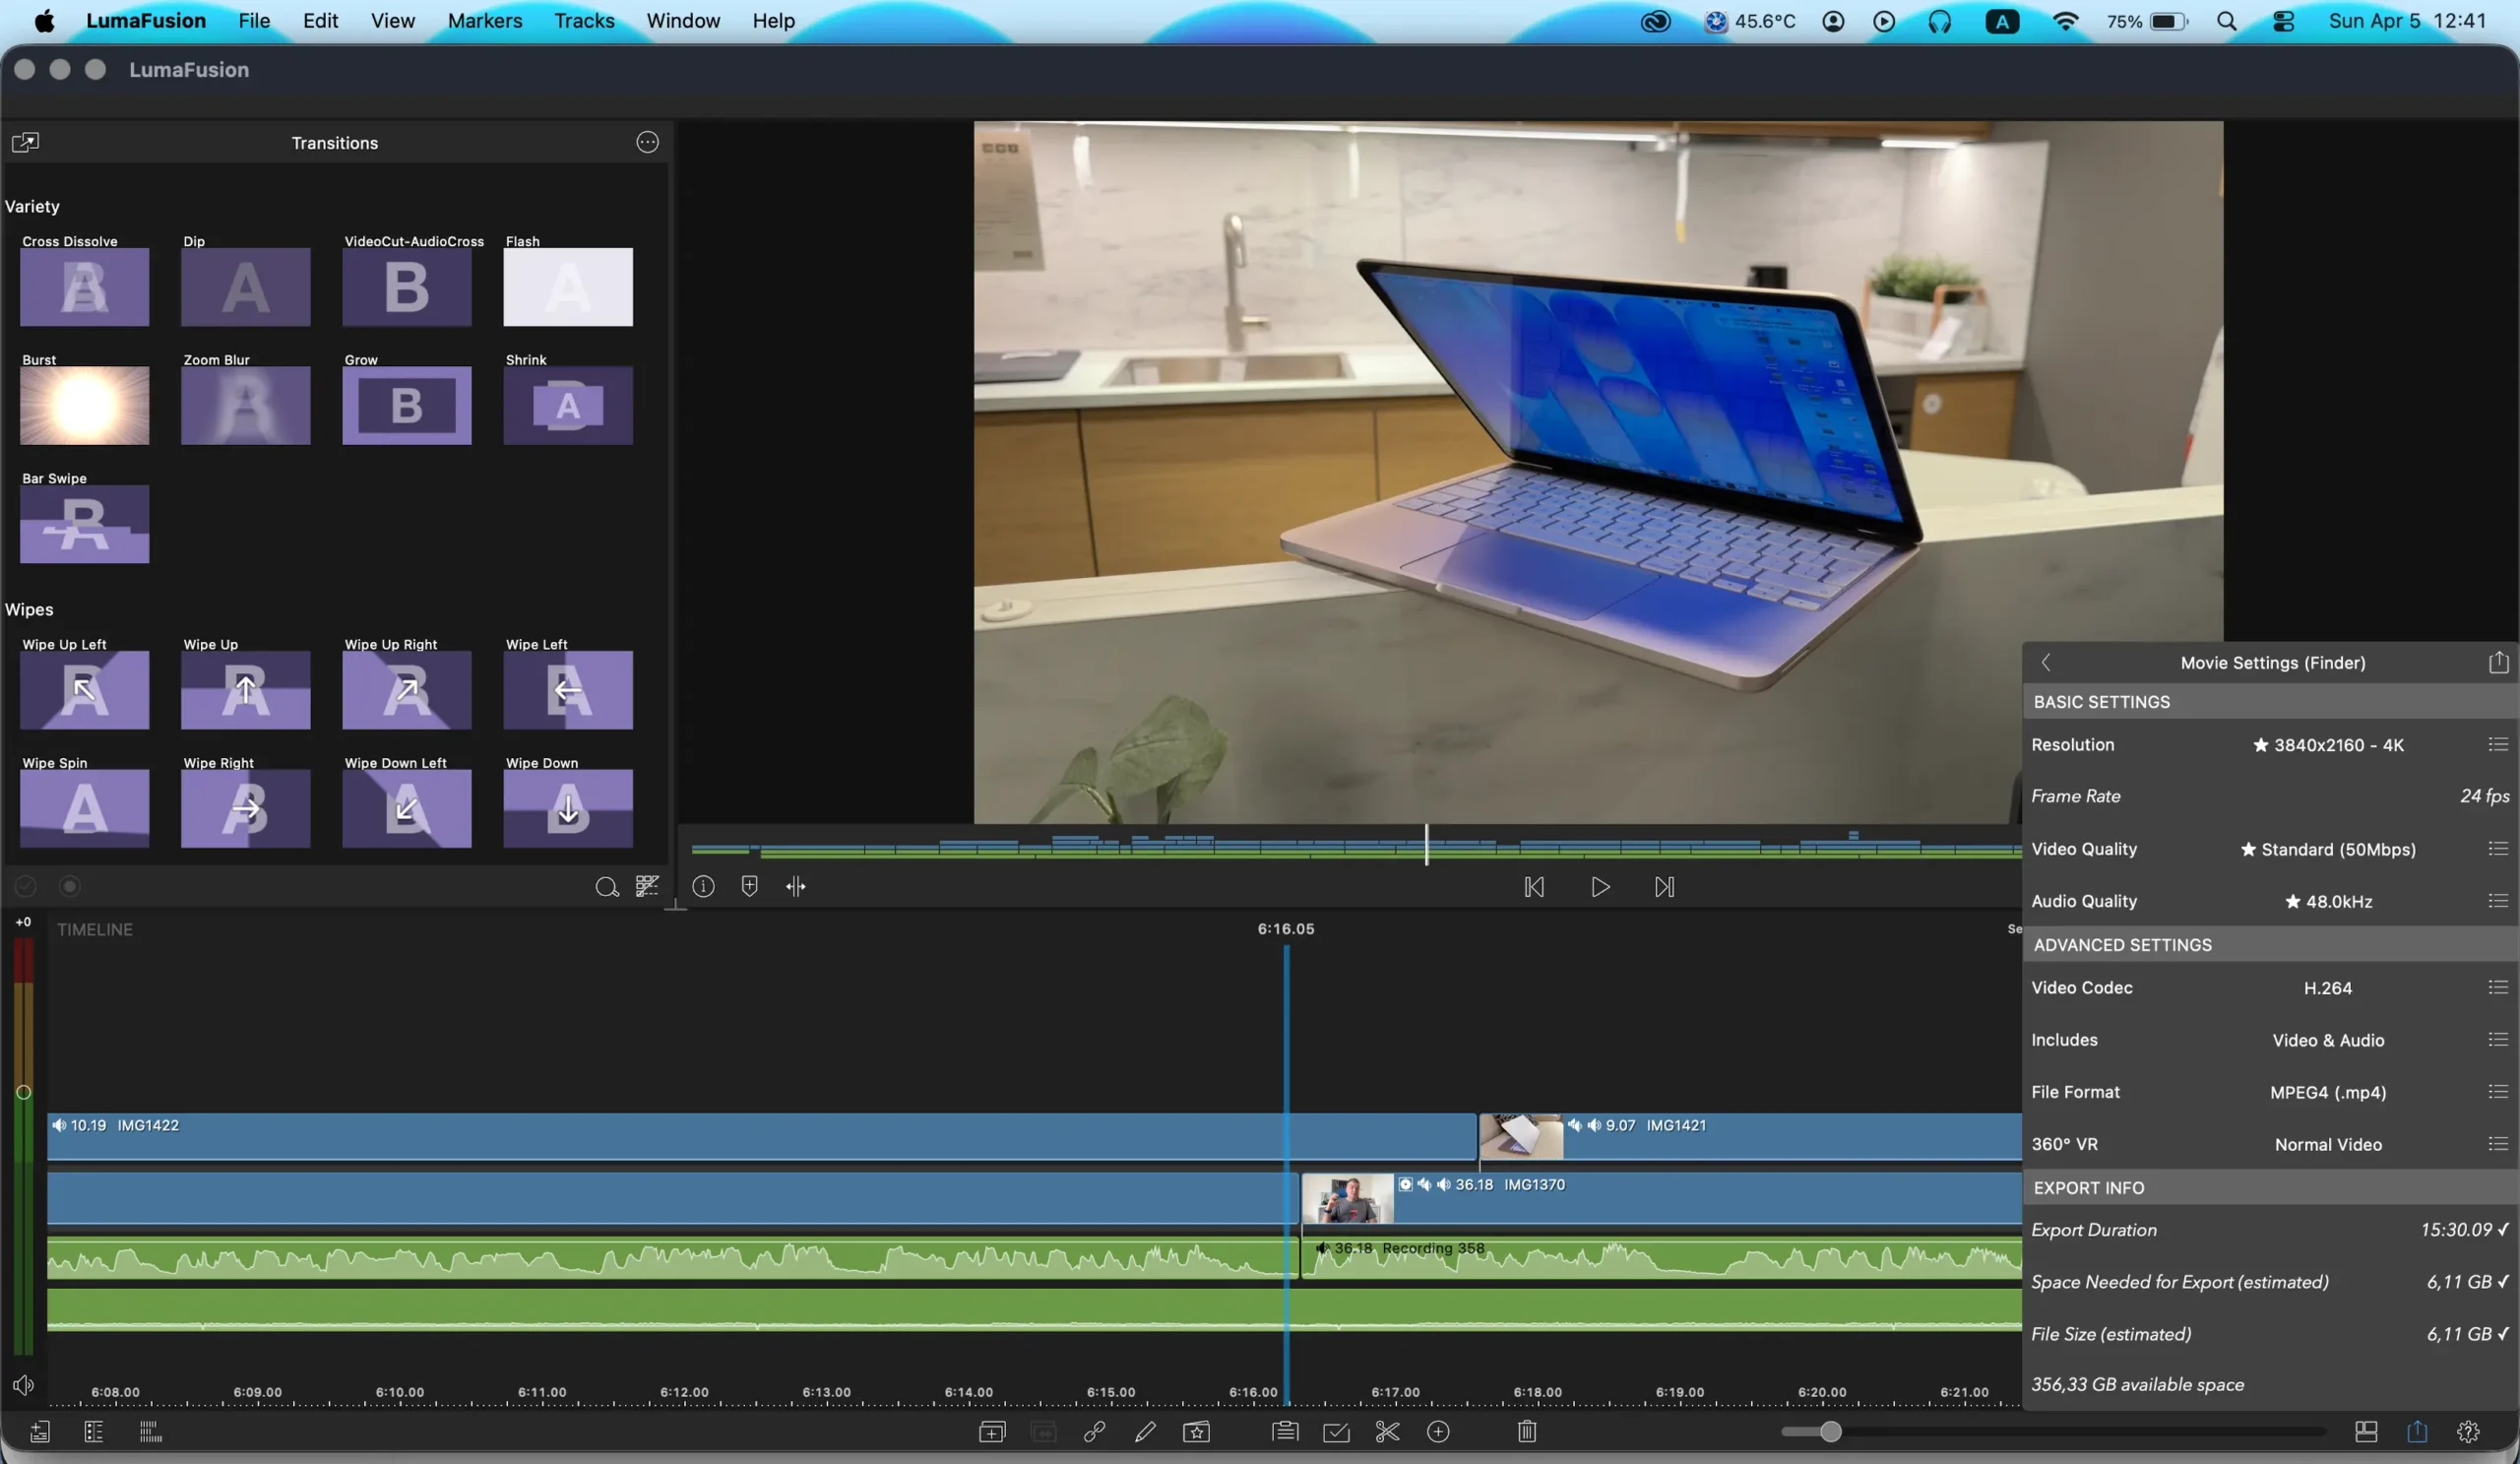
Task: Open the Resolution options list
Action: pyautogui.click(x=2497, y=744)
